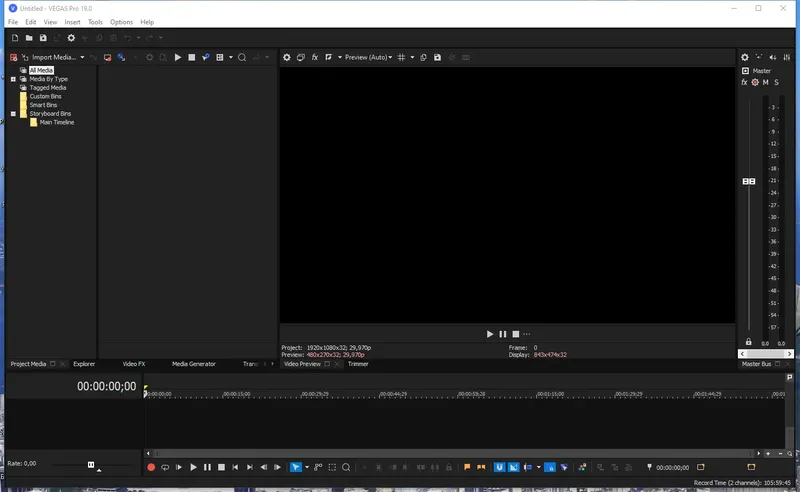The height and width of the screenshot is (492, 800).
Task: Open a project with the folder icon
Action: point(29,38)
